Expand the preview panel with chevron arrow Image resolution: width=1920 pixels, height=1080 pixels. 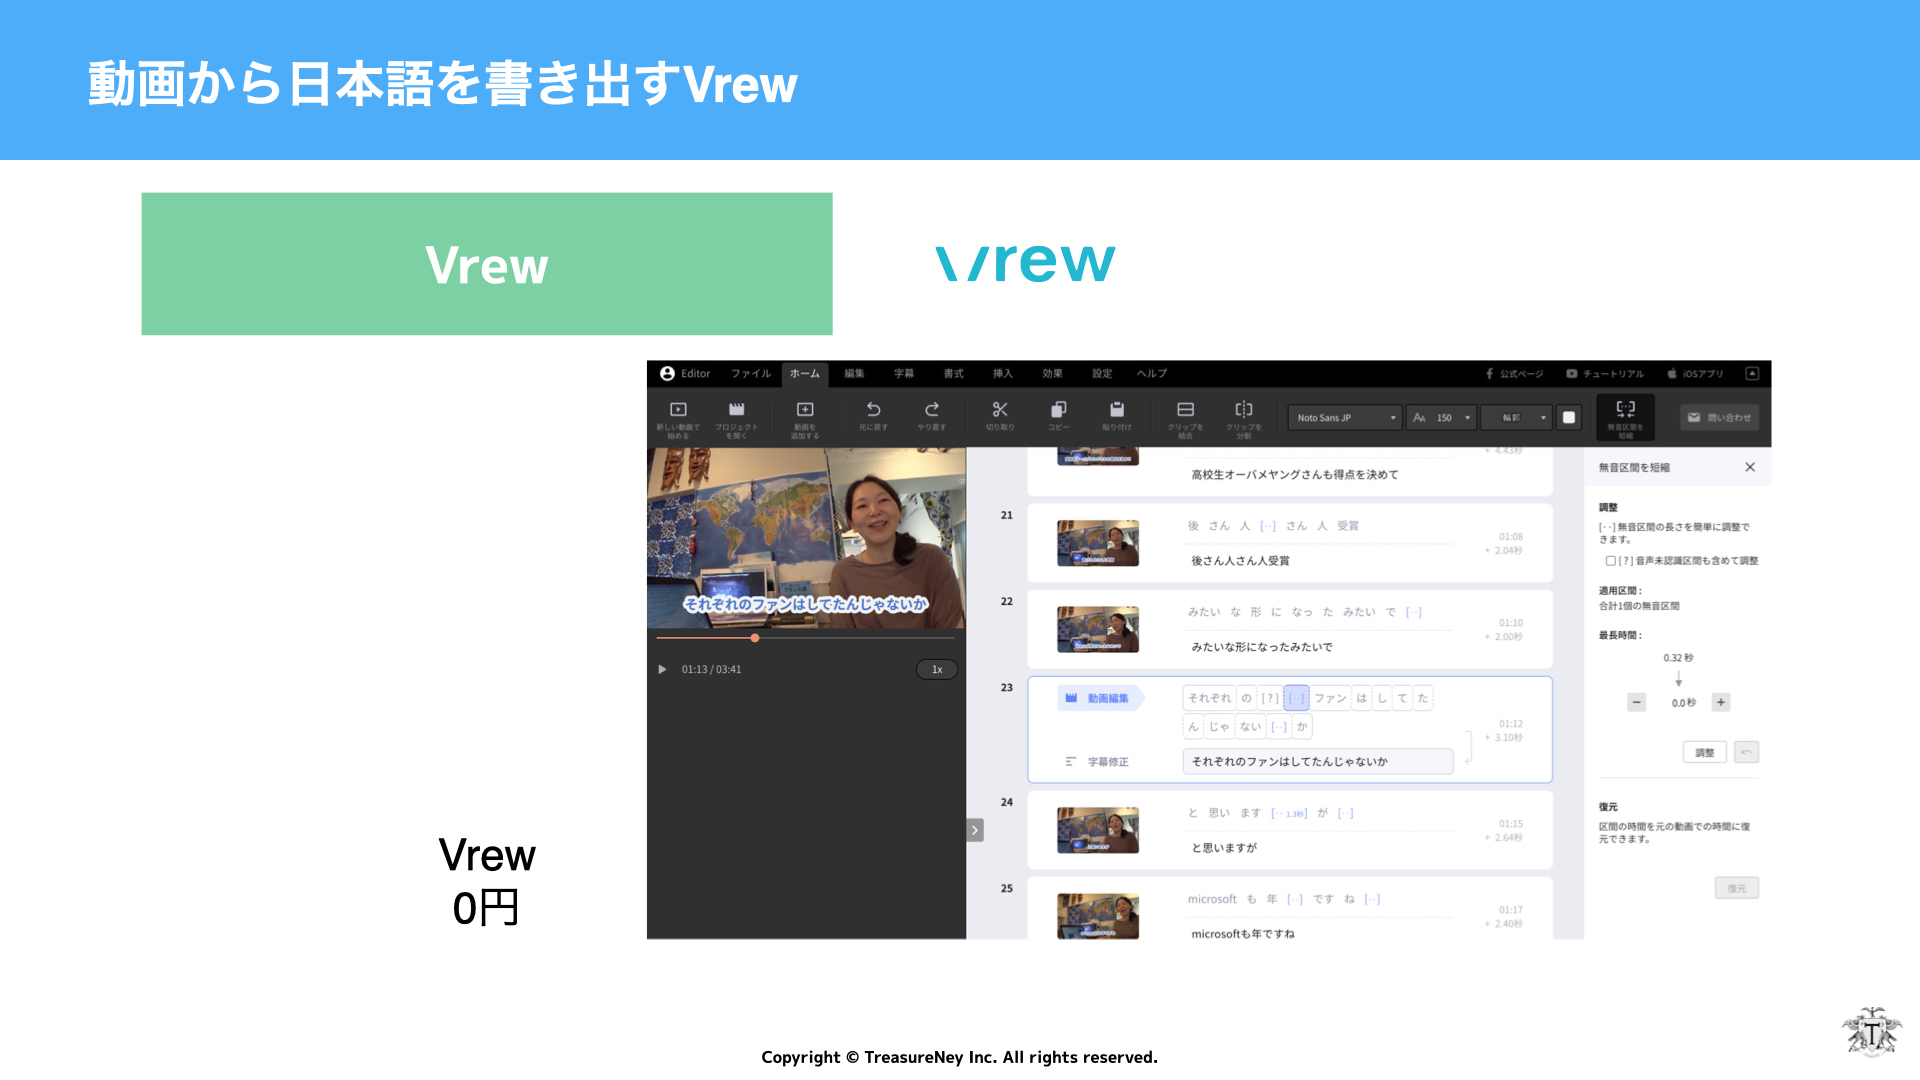tap(975, 830)
